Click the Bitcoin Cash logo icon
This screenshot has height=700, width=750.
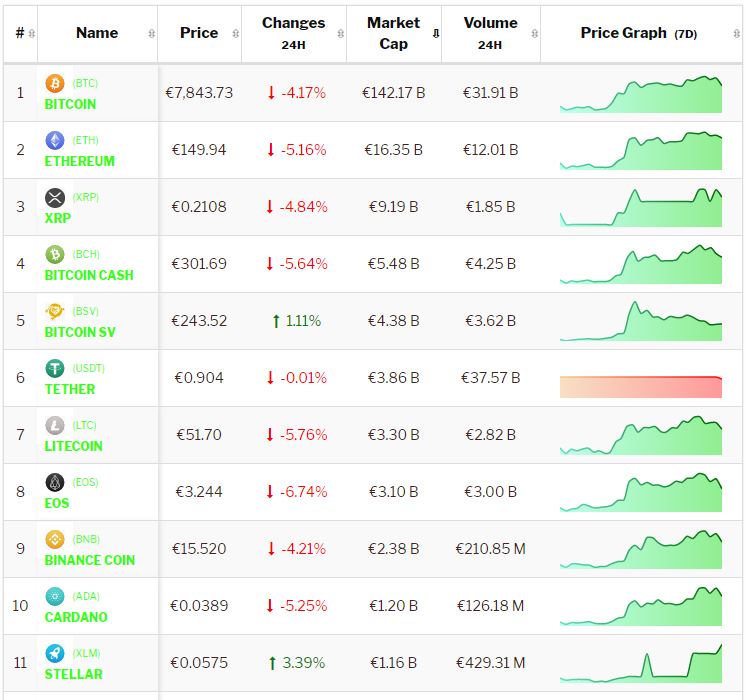click(x=55, y=255)
